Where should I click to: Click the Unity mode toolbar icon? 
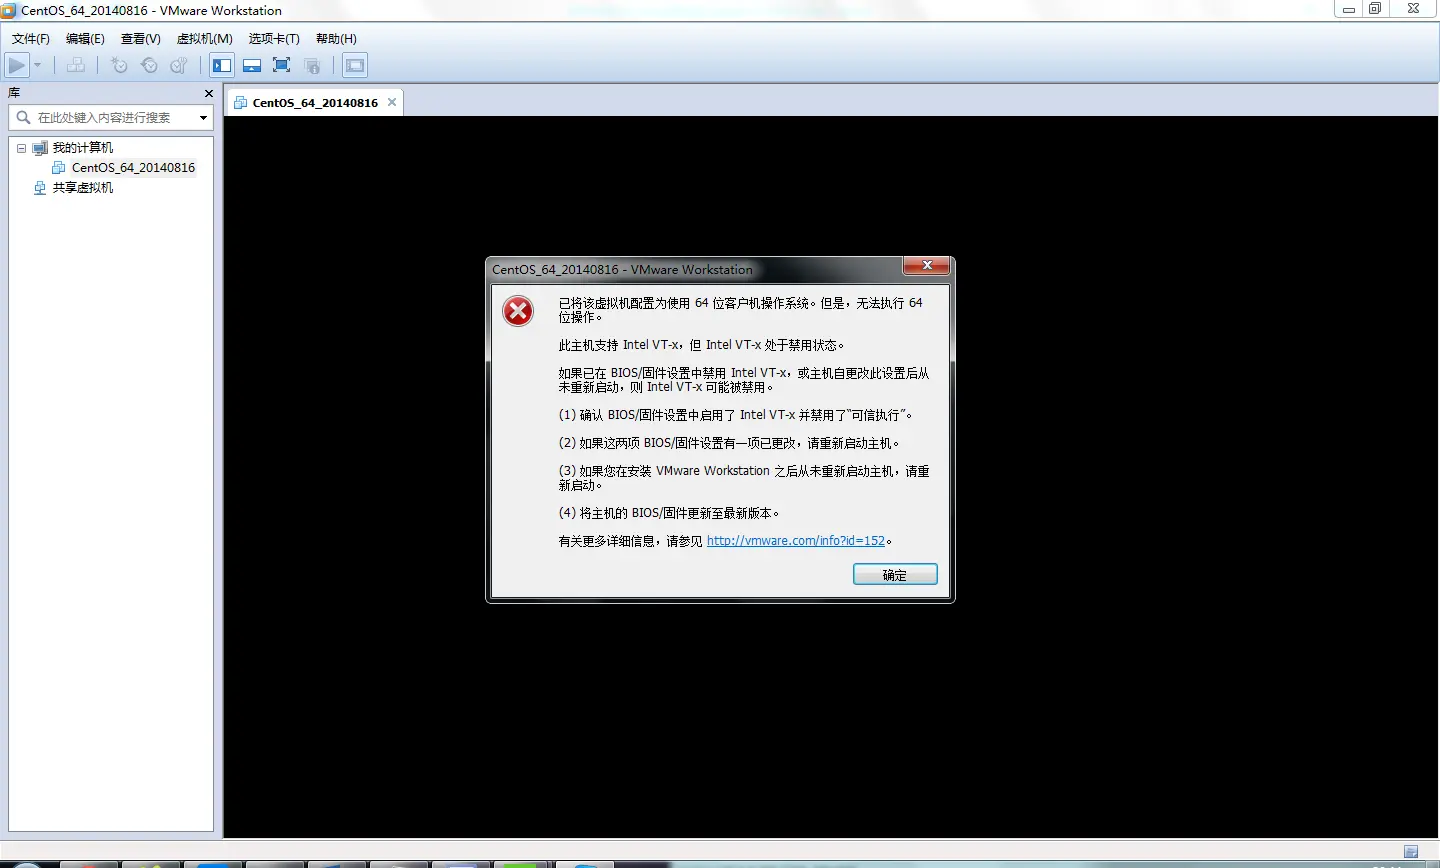pos(312,66)
